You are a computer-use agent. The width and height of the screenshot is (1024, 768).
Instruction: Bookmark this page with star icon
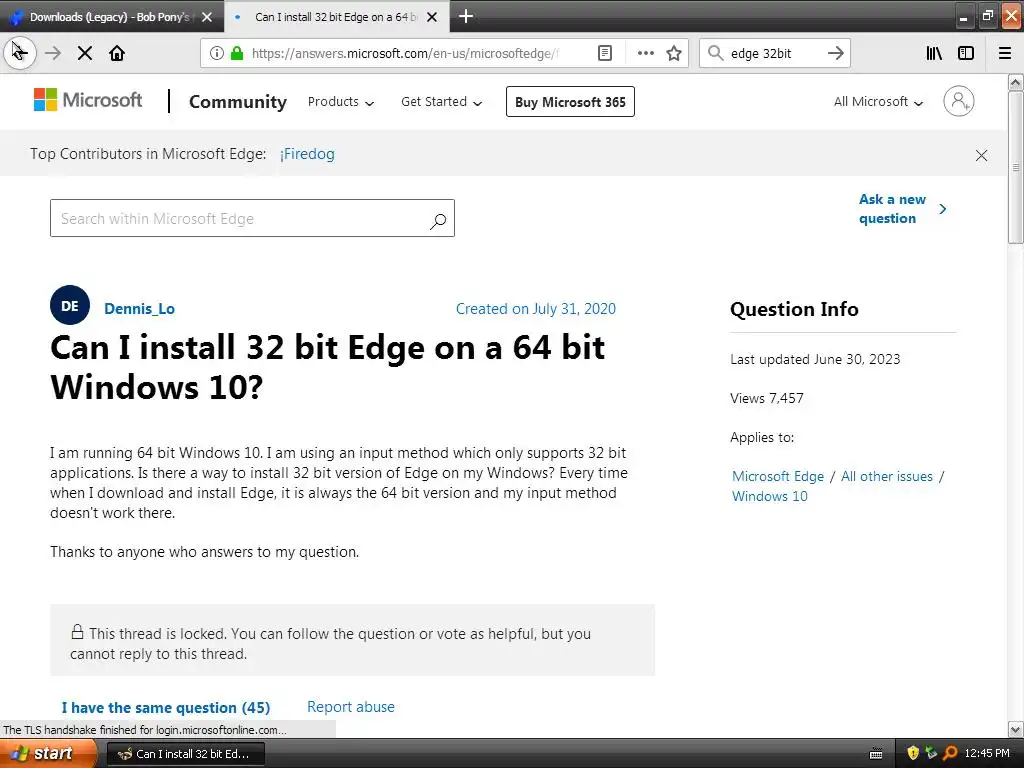point(674,54)
